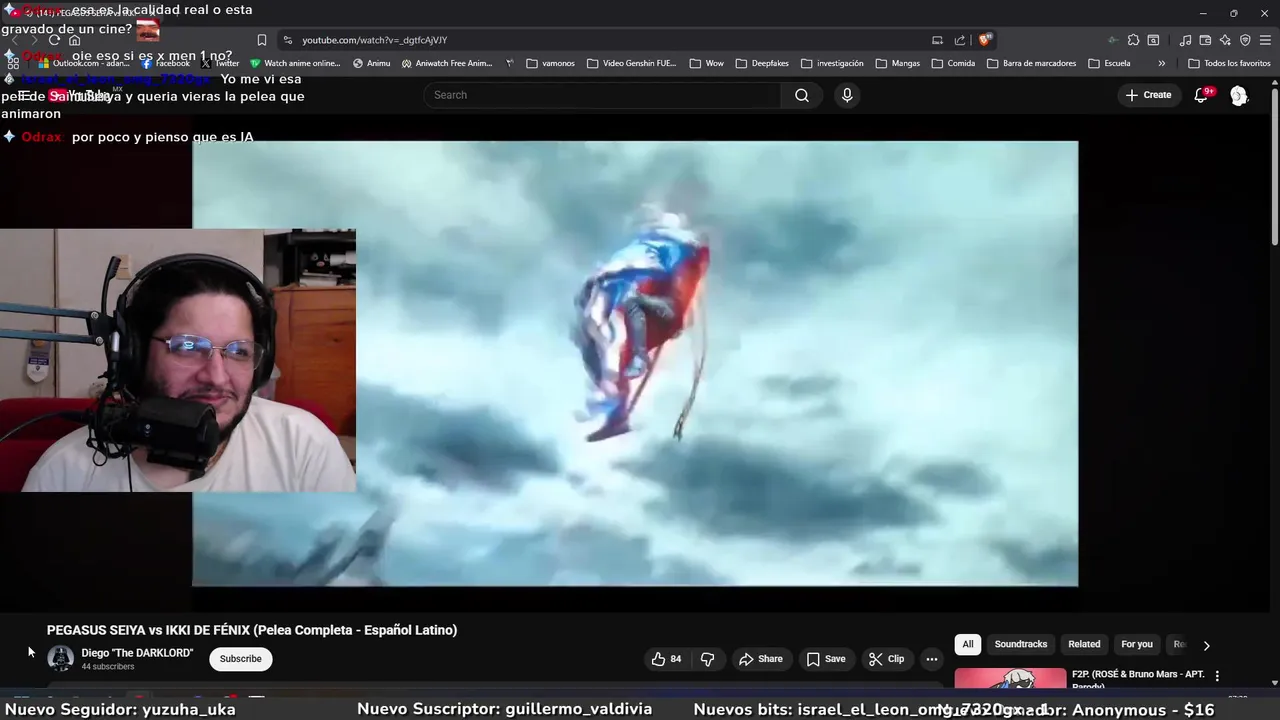Open the Watch anime online bookmark

tap(295, 63)
